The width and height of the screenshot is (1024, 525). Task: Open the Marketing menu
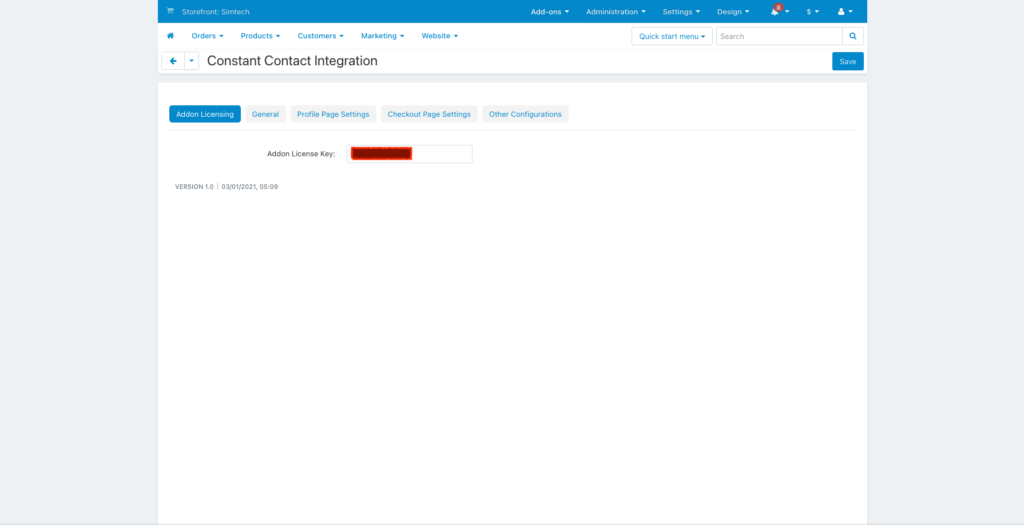click(382, 36)
